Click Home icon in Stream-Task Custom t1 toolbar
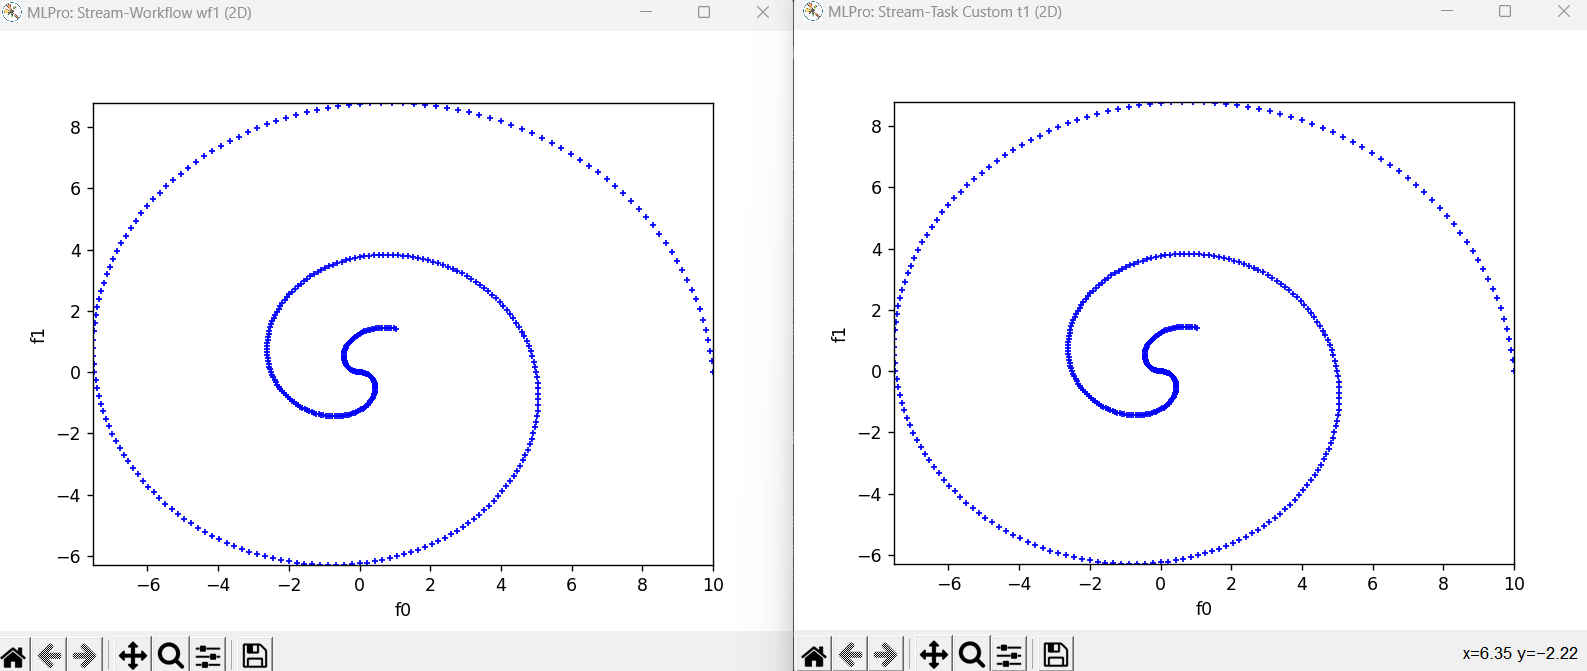 coord(814,656)
